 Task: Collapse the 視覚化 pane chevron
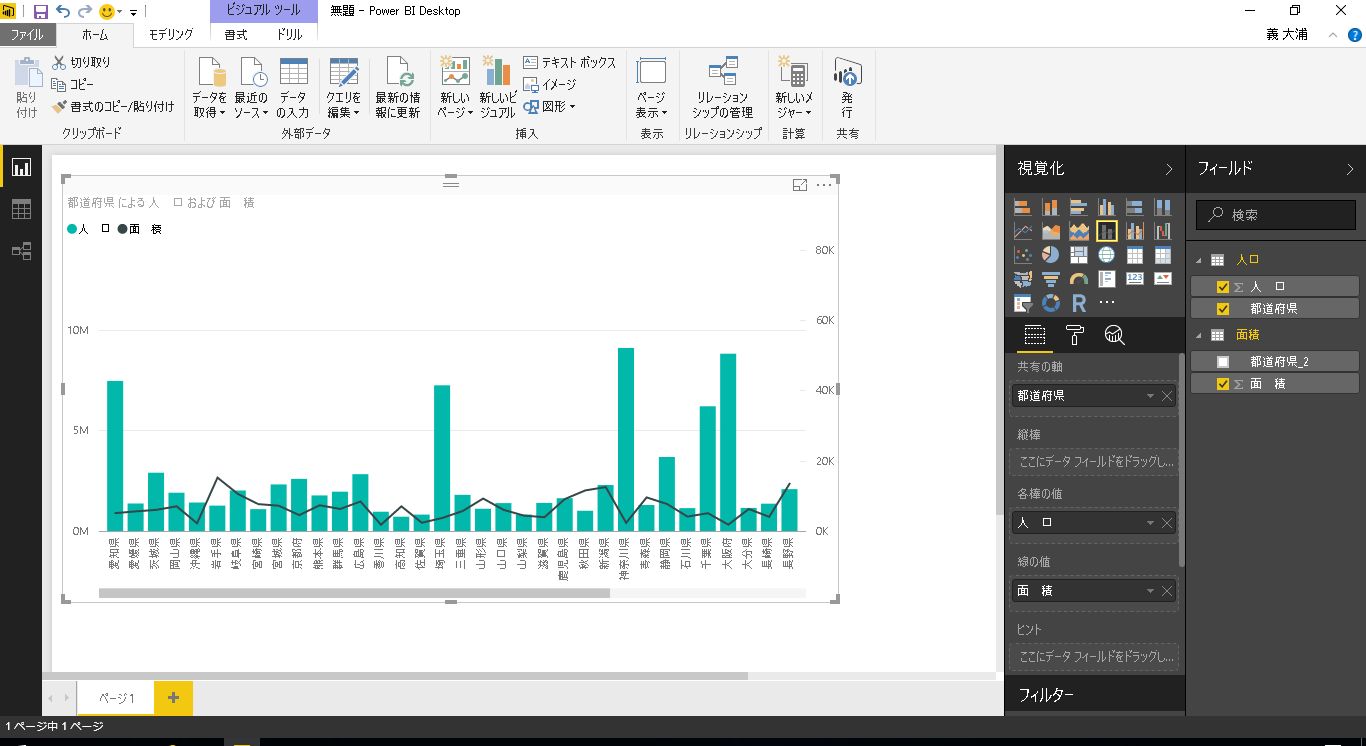point(1169,169)
